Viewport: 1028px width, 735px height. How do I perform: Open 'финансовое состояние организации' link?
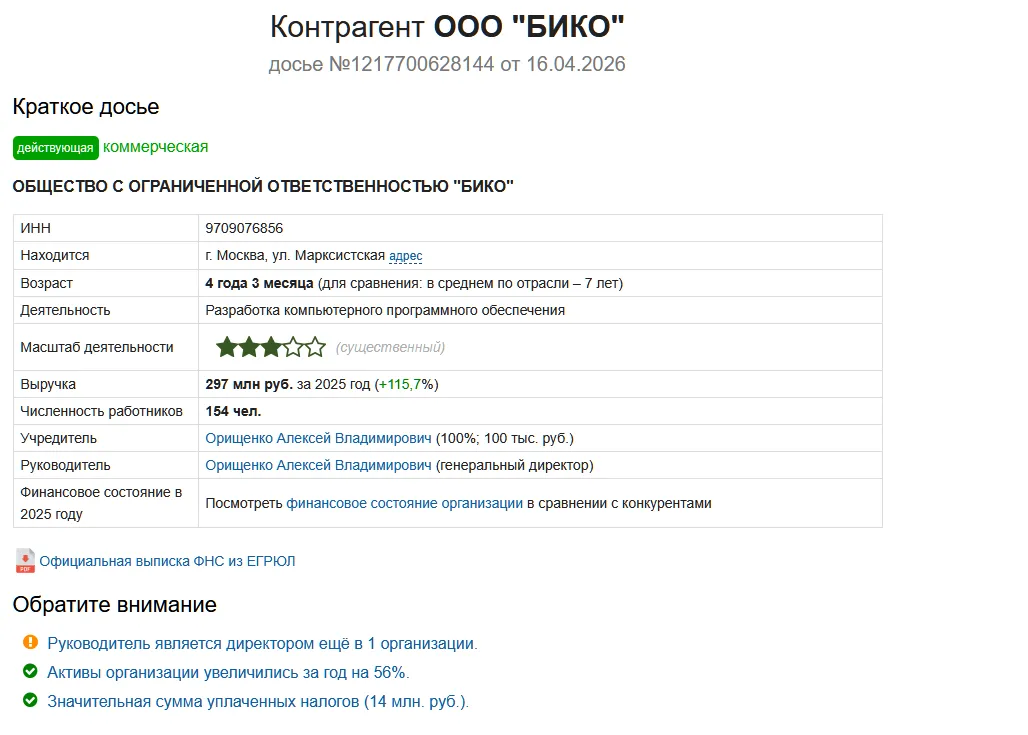pos(405,503)
